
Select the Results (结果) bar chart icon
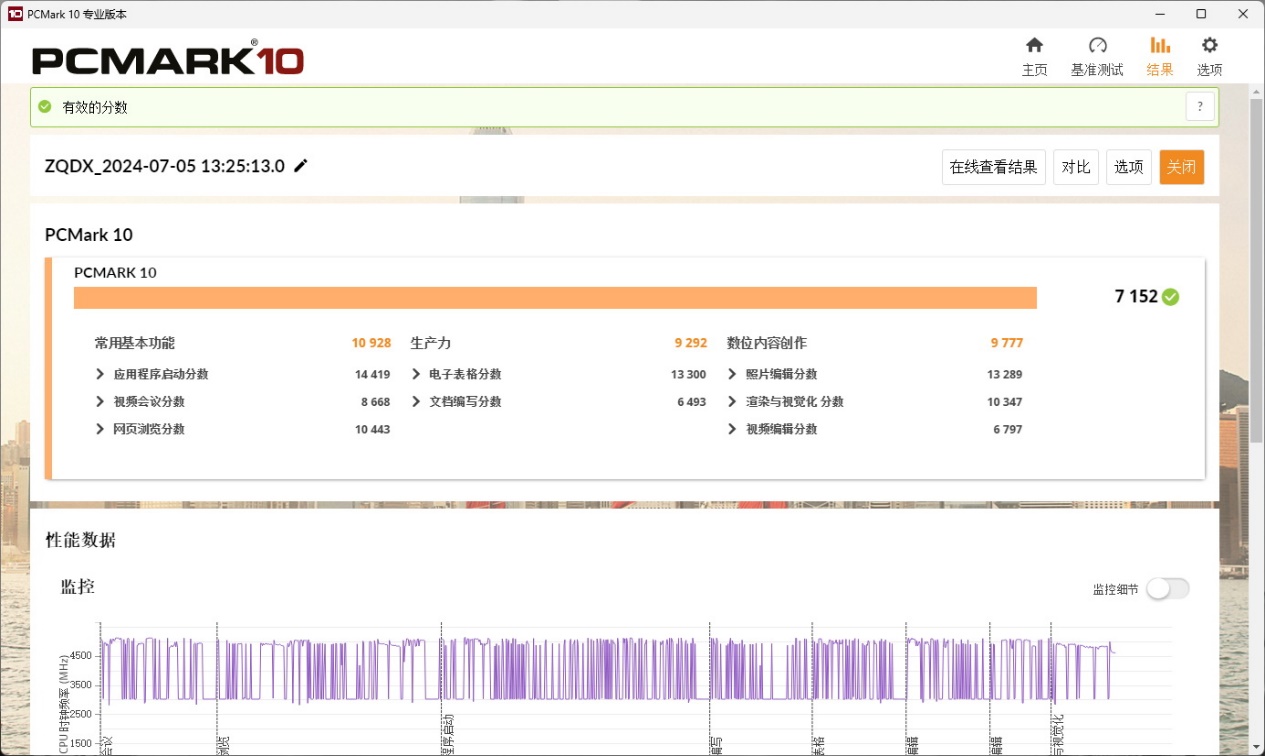1160,46
